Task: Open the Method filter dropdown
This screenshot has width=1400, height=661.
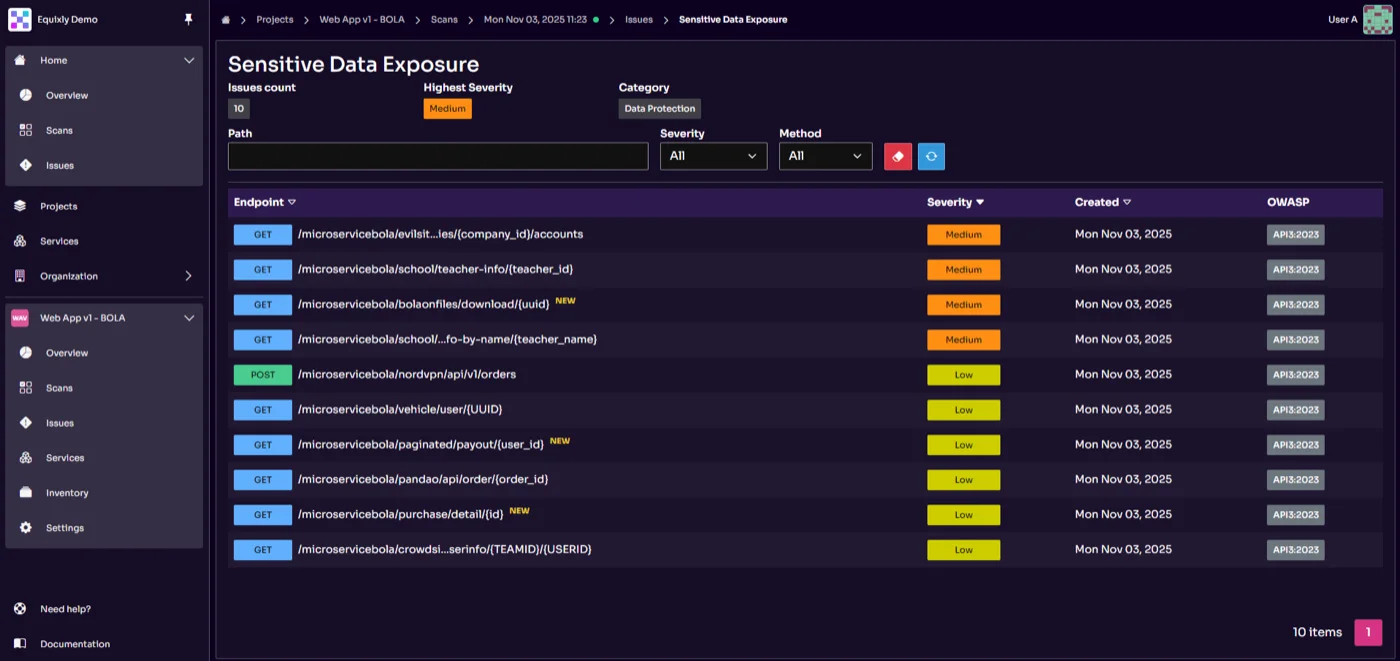Action: 825,156
